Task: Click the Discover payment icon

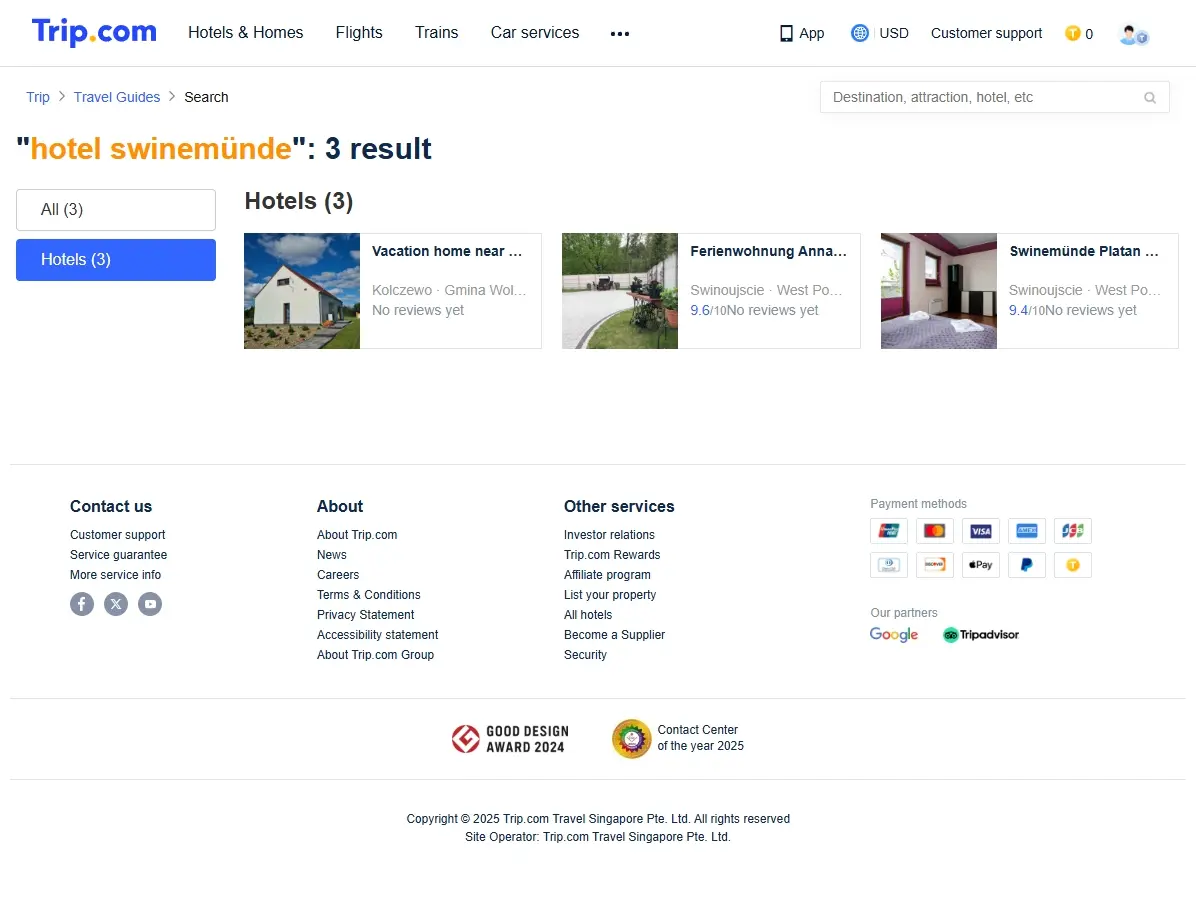Action: (934, 565)
